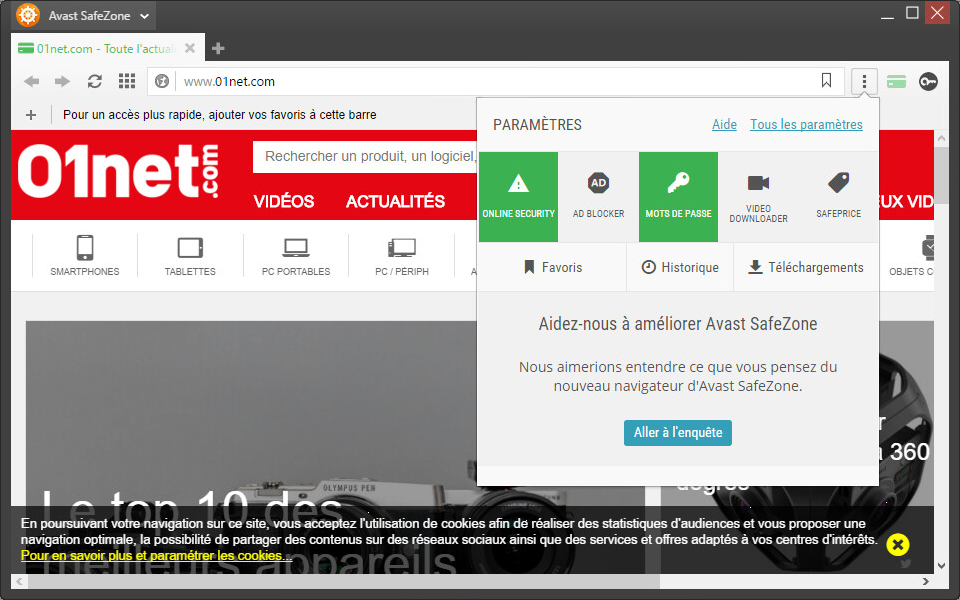Close the 01net.com browser tab
960x600 pixels.
190,48
